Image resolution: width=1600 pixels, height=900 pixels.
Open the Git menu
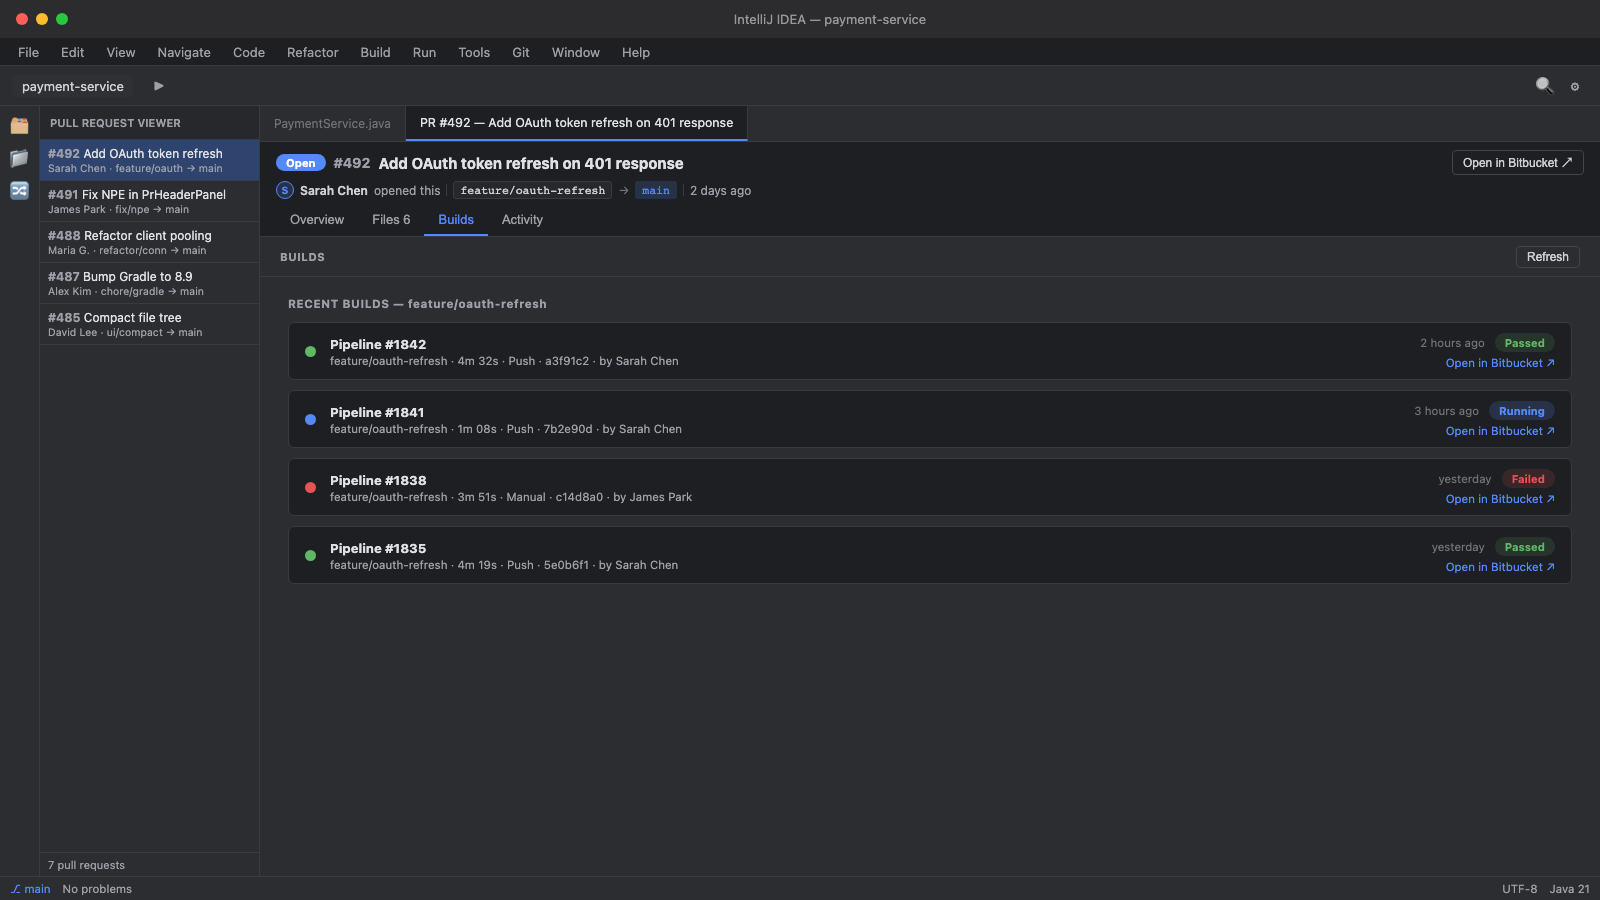(521, 52)
